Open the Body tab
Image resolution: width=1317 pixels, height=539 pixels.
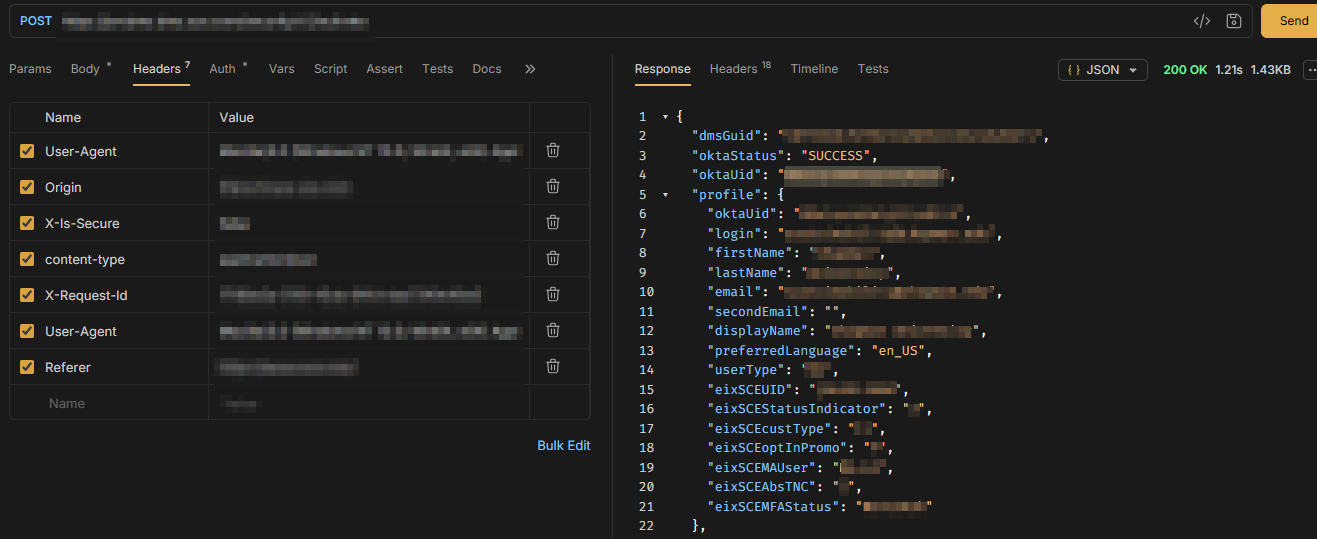point(90,69)
